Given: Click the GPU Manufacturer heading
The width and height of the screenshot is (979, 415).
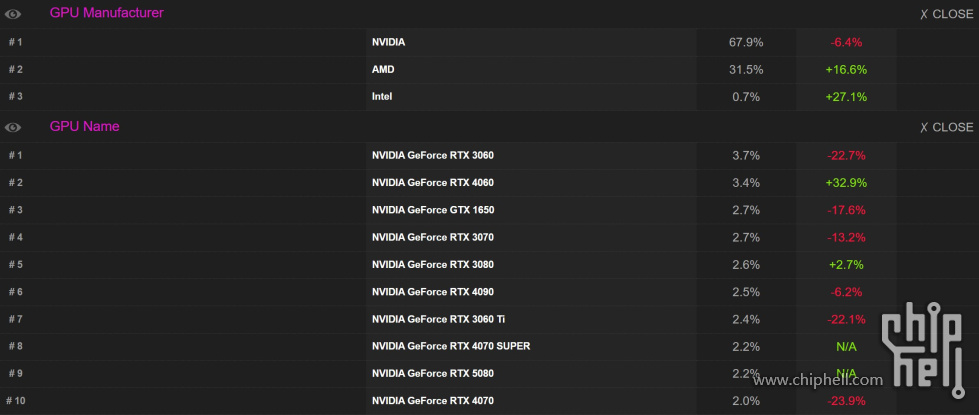Looking at the screenshot, I should click(x=107, y=12).
